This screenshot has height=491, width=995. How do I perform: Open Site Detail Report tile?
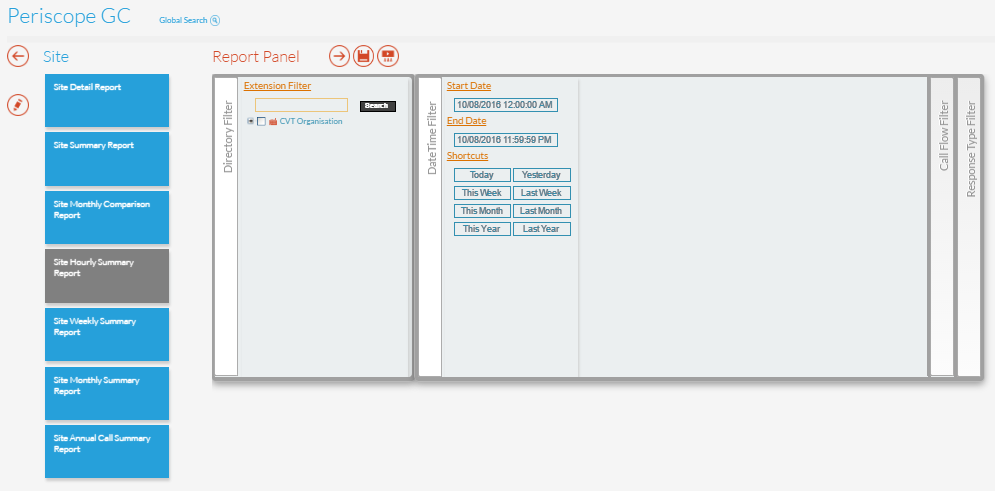tap(107, 100)
